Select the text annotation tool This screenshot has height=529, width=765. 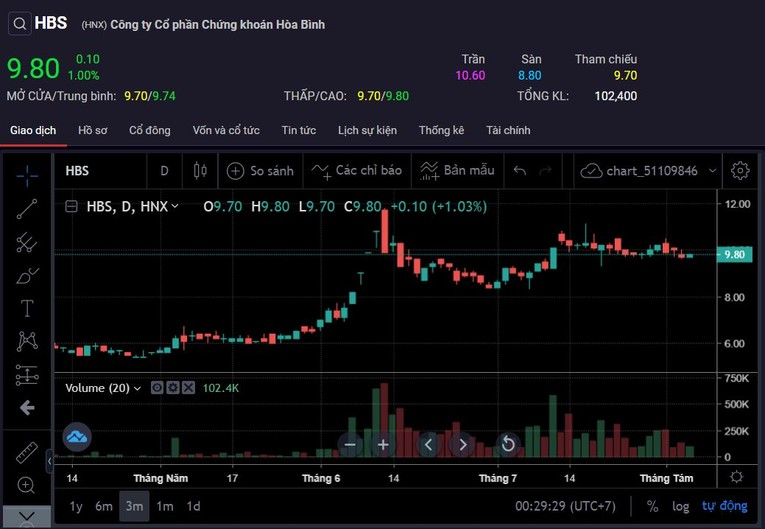click(x=27, y=308)
